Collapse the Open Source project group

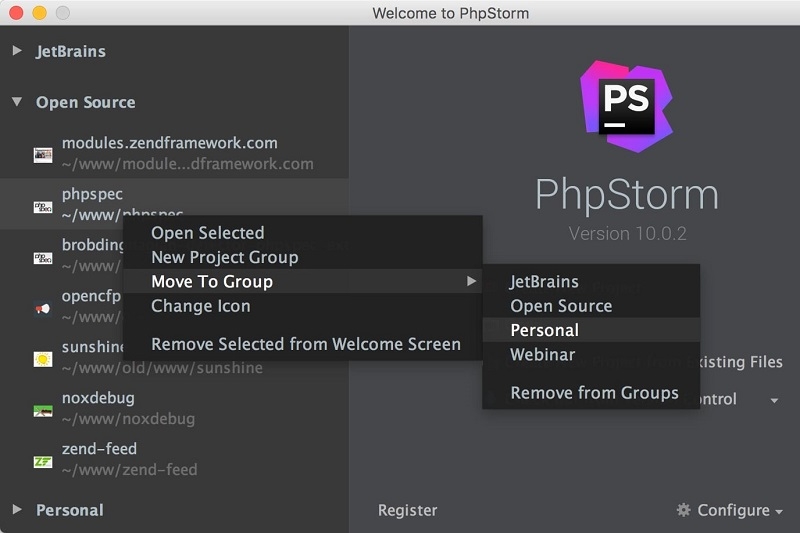tap(17, 102)
